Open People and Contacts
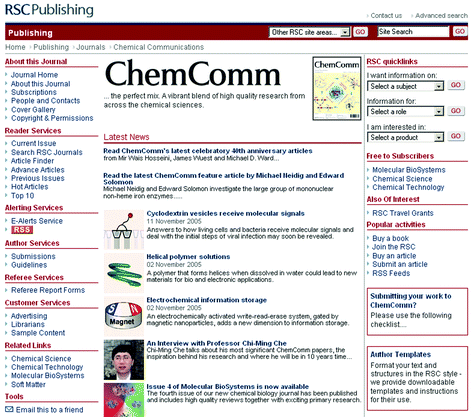Image resolution: width=472 pixels, height=417 pixels. click(46, 101)
